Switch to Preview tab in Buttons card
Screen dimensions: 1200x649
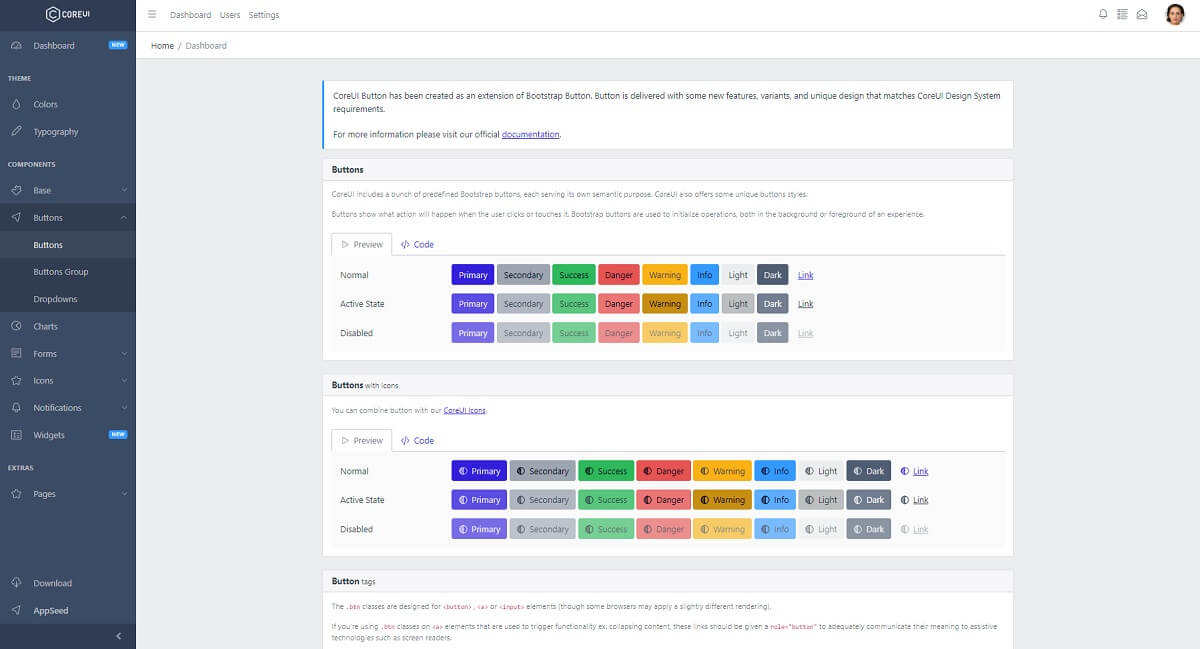tap(361, 244)
